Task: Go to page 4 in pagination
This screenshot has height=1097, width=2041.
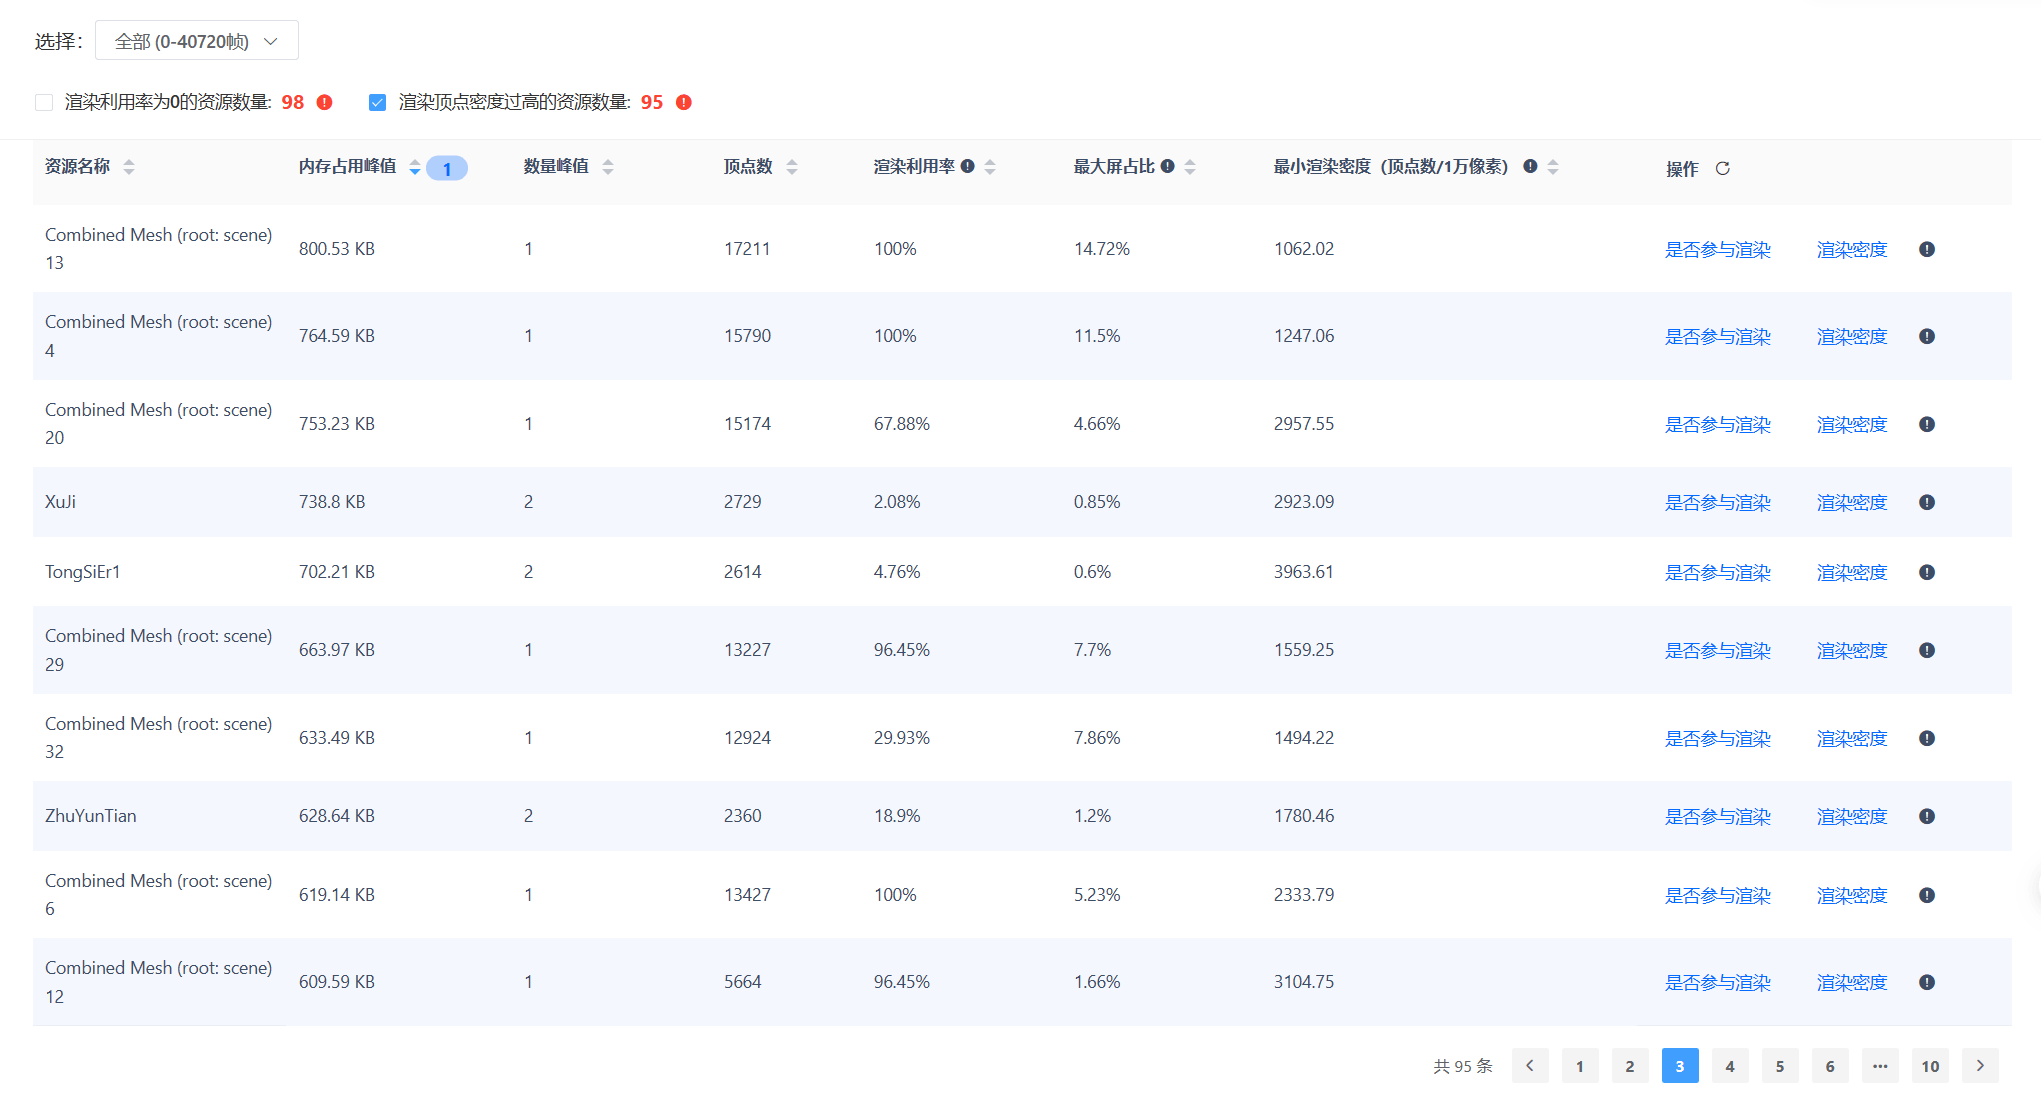Action: 1729,1066
